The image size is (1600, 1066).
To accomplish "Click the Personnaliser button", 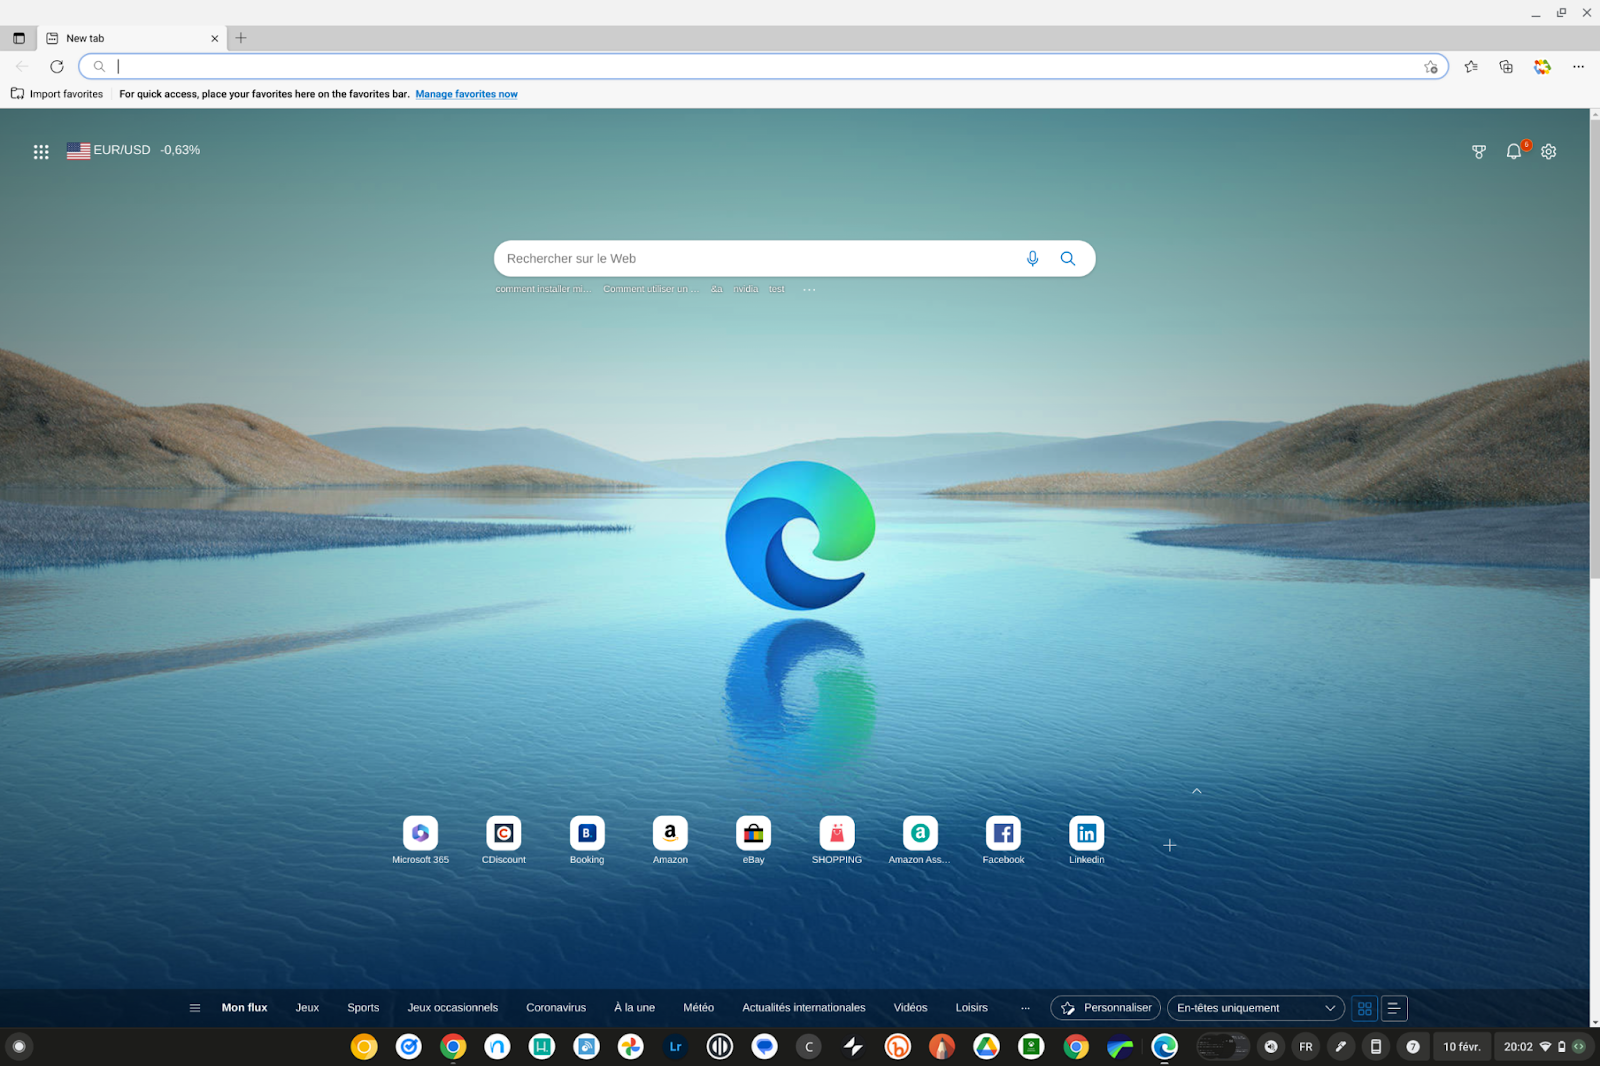I will click(x=1105, y=1008).
